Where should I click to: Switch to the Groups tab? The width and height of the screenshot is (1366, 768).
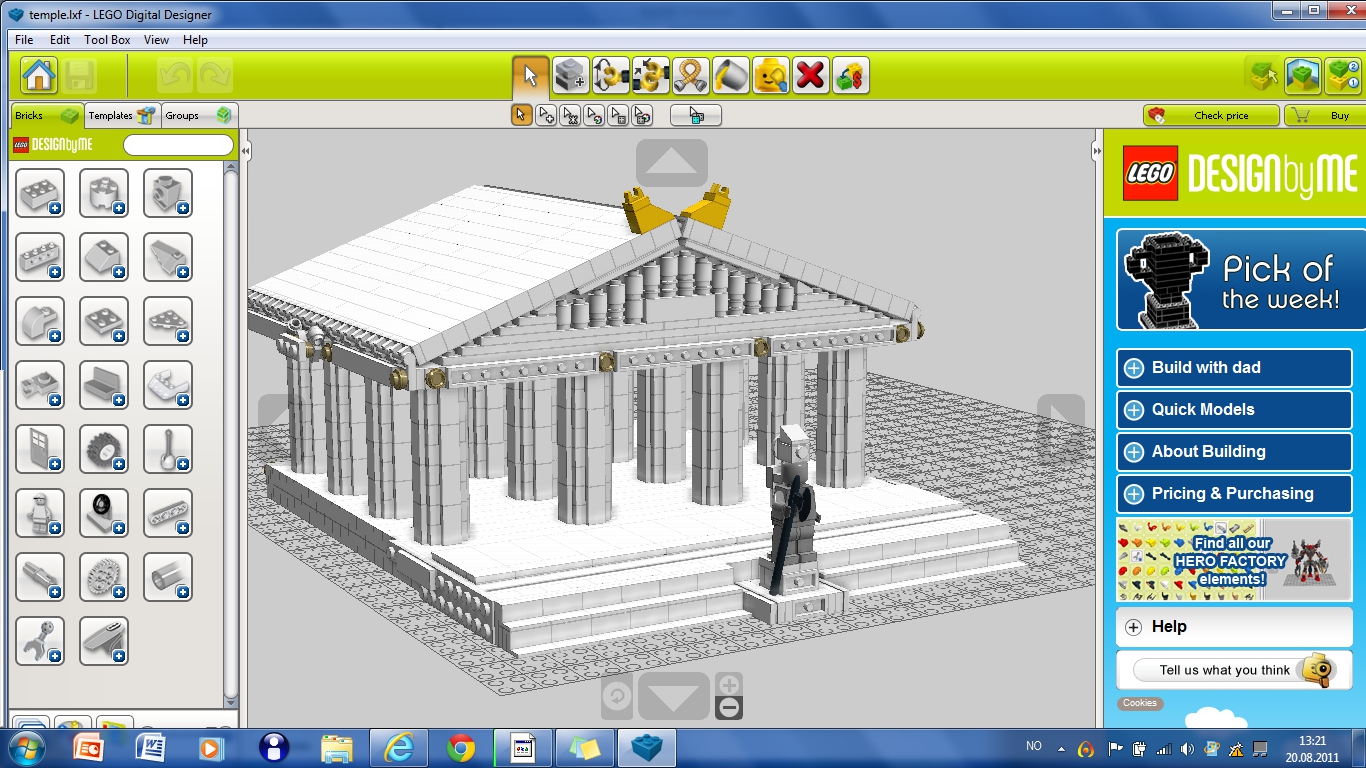198,115
